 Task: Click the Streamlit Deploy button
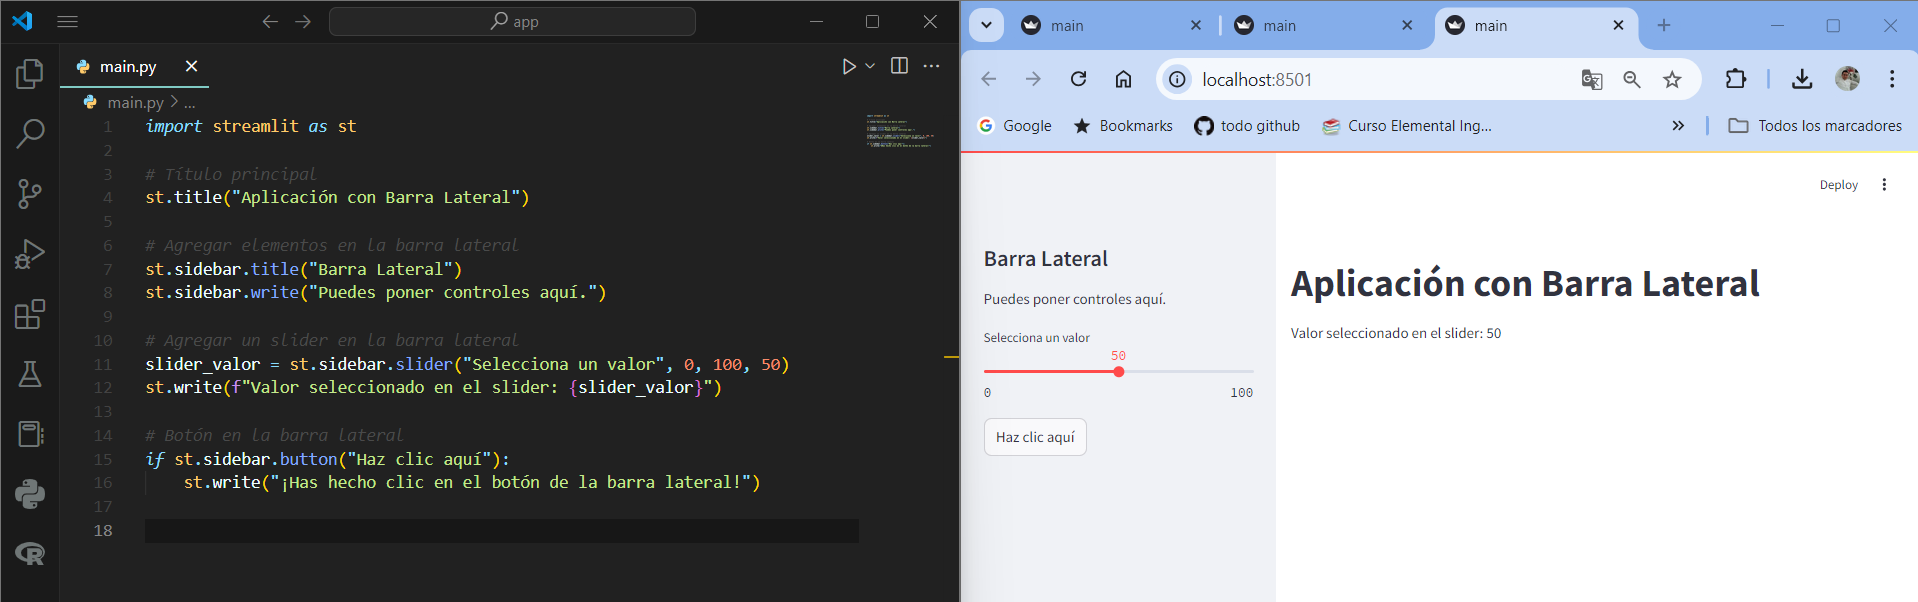pos(1838,185)
